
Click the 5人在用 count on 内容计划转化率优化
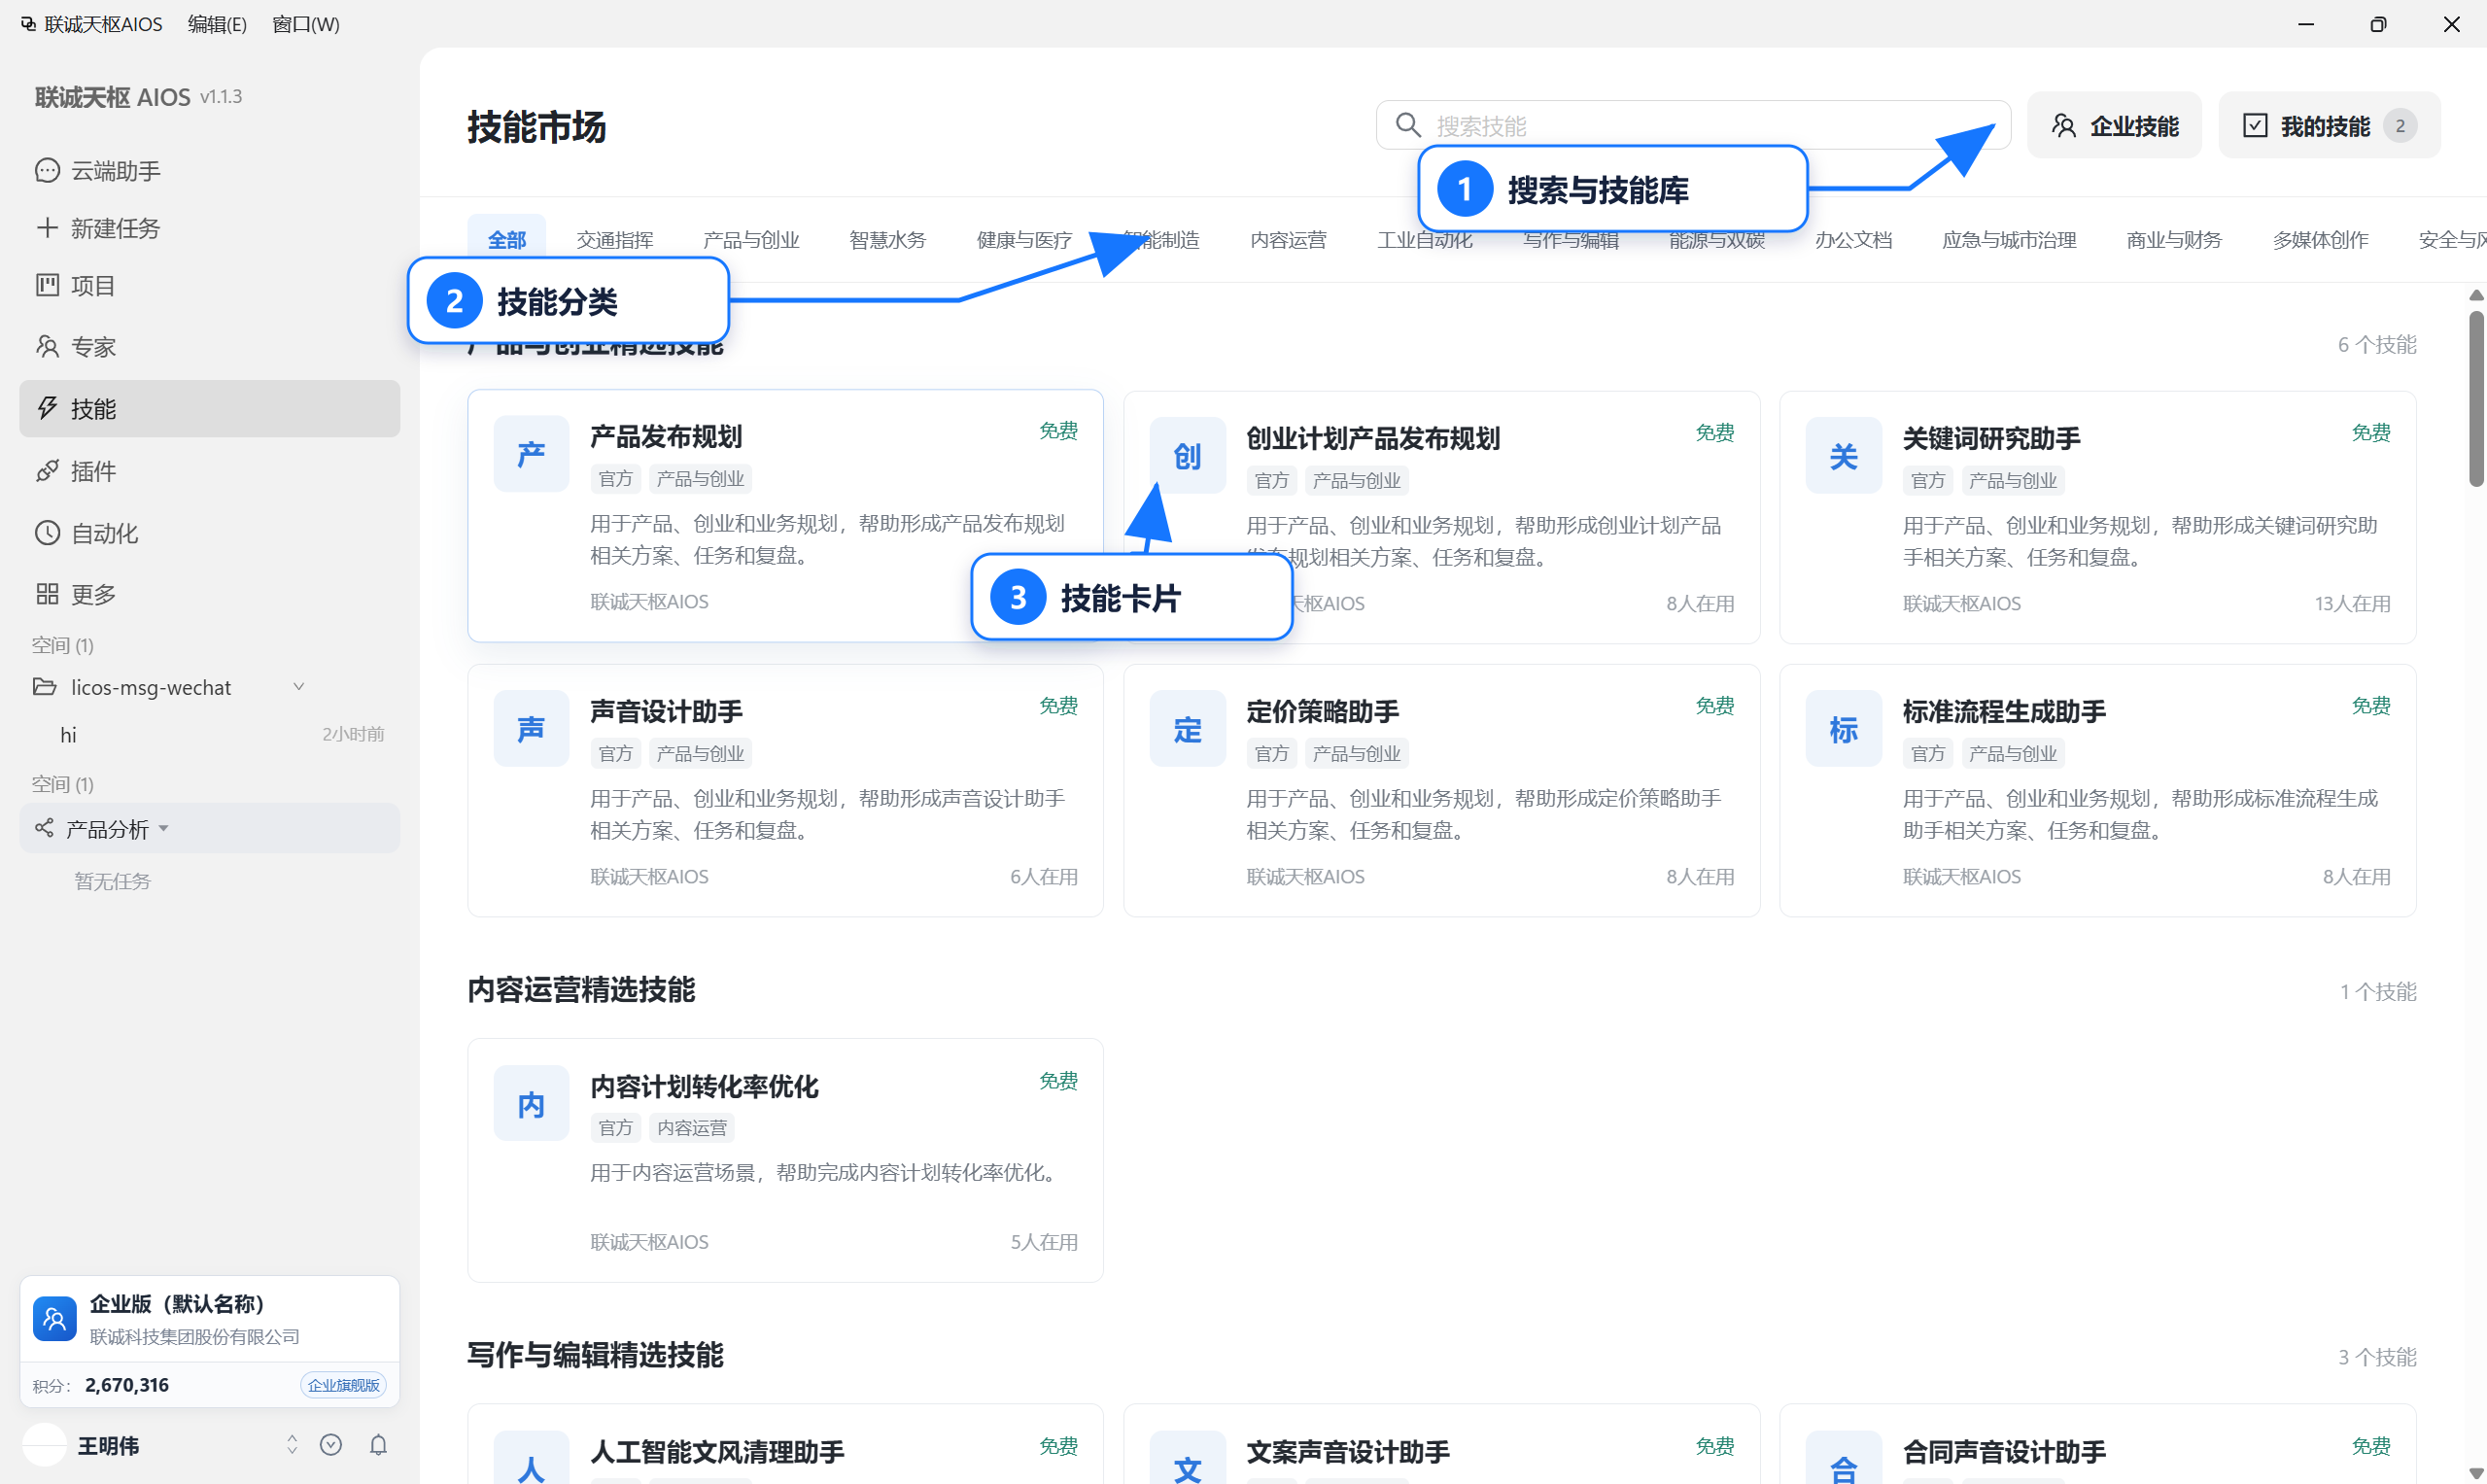pyautogui.click(x=1043, y=1242)
